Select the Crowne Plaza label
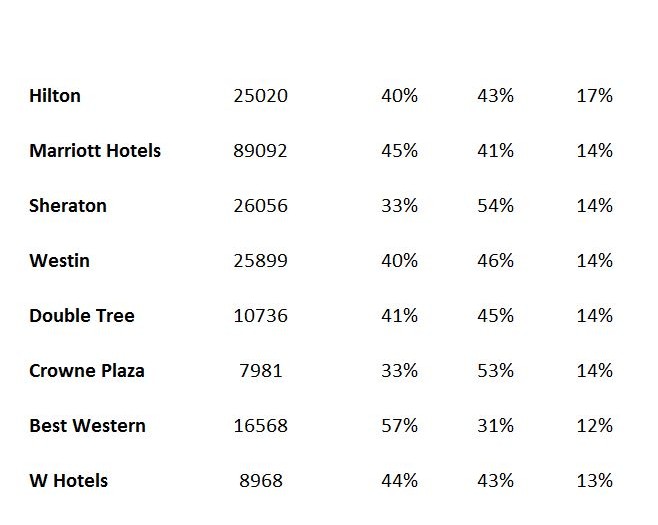Image resolution: width=658 pixels, height=525 pixels. 87,371
